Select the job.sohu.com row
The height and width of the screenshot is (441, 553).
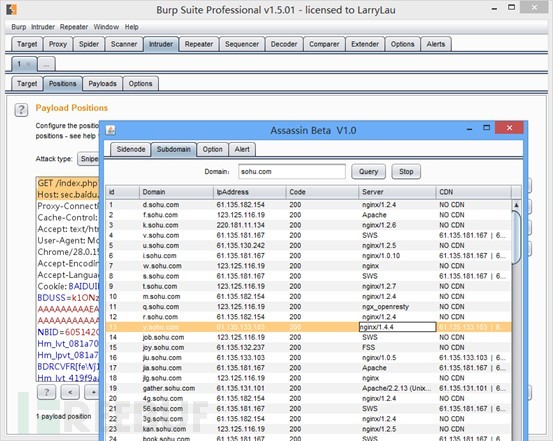(x=308, y=337)
